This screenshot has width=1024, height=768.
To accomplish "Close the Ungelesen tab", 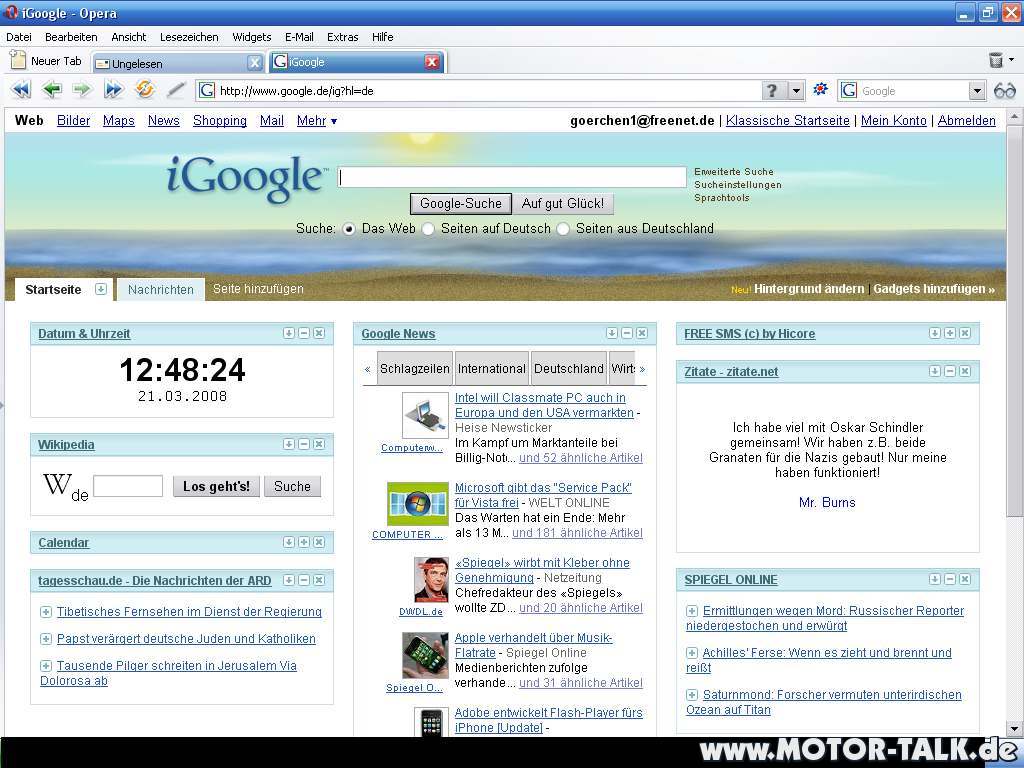I will [255, 63].
